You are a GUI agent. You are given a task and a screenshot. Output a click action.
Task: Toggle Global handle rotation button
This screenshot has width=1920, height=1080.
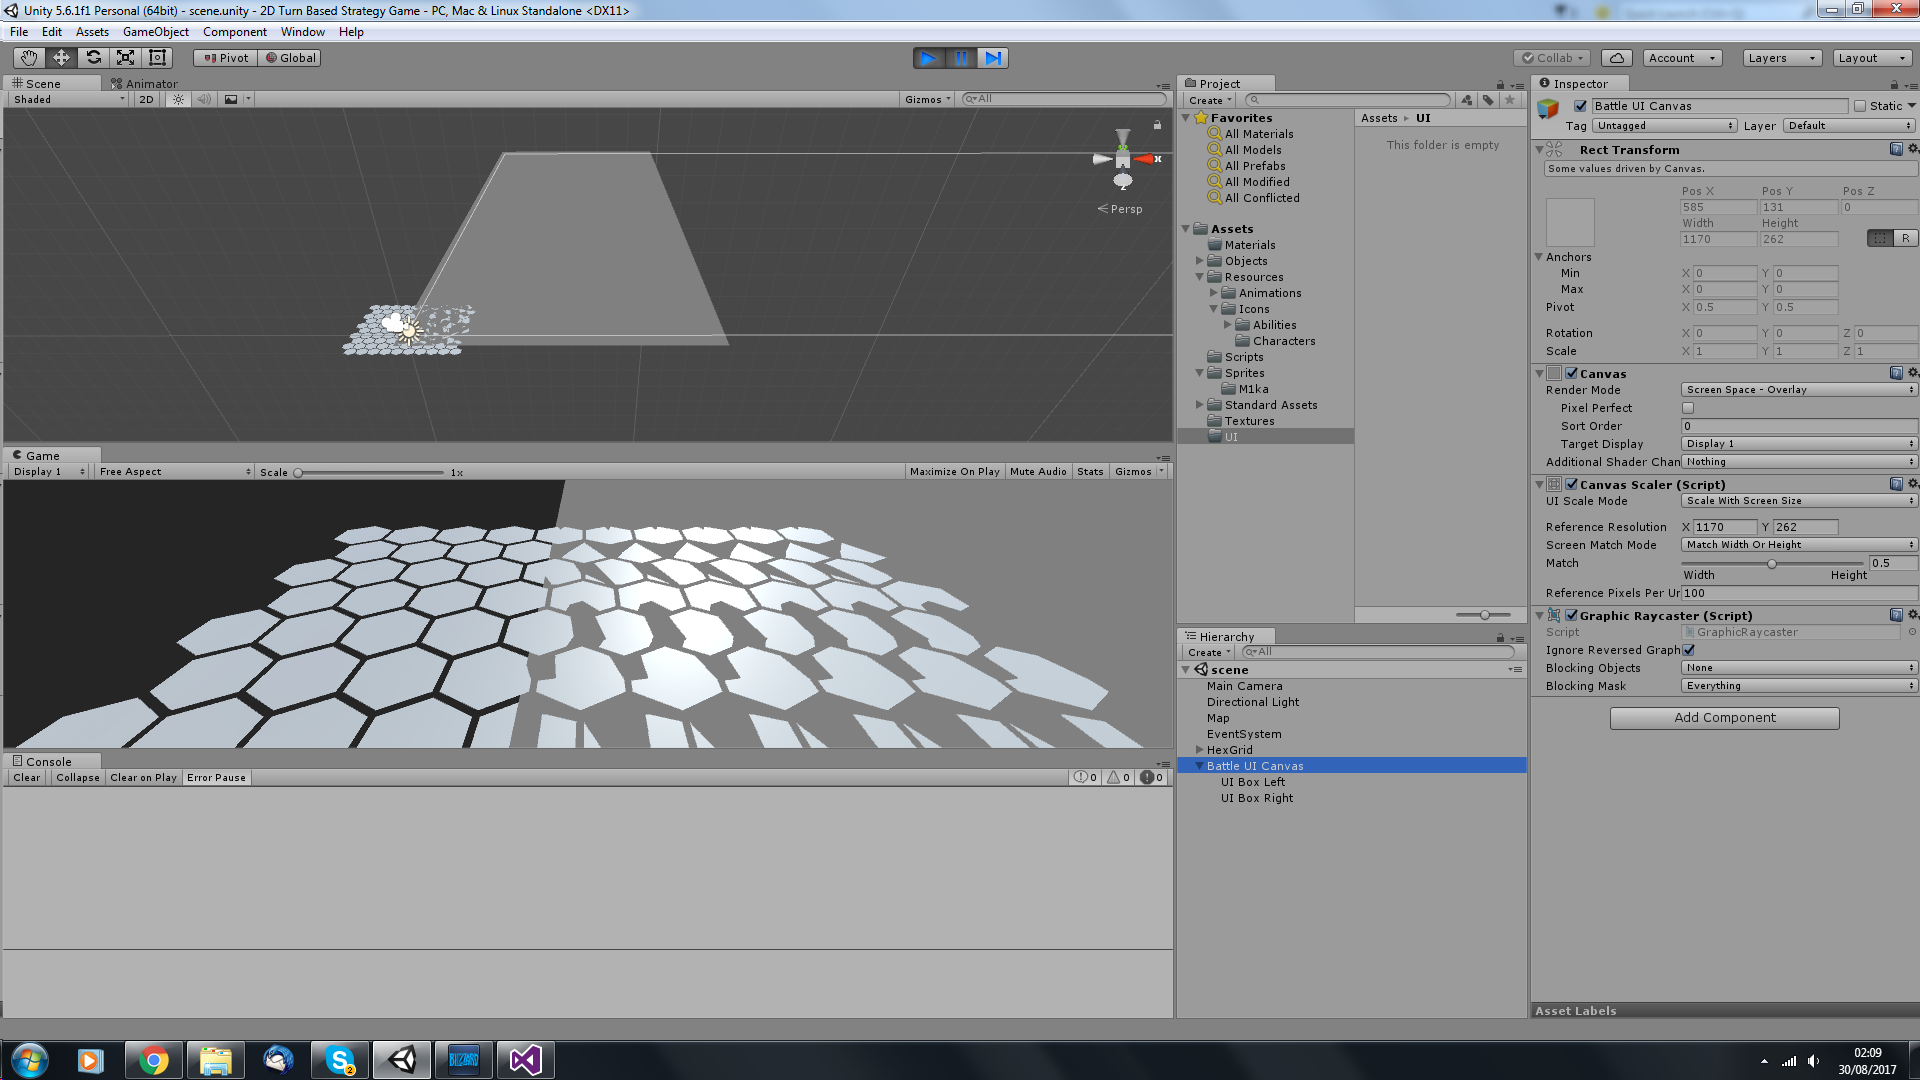point(290,58)
